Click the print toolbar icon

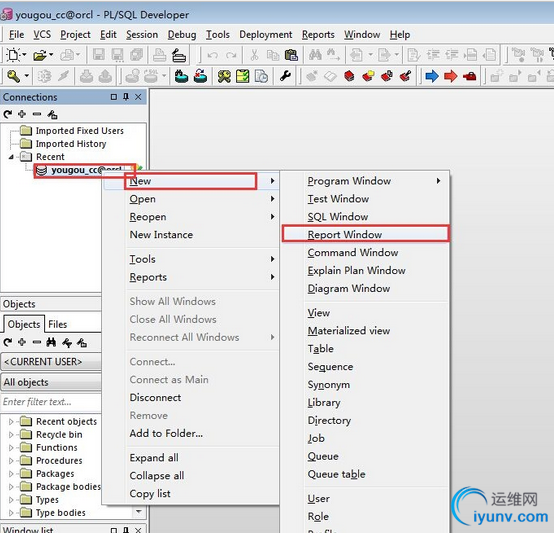pyautogui.click(x=159, y=55)
